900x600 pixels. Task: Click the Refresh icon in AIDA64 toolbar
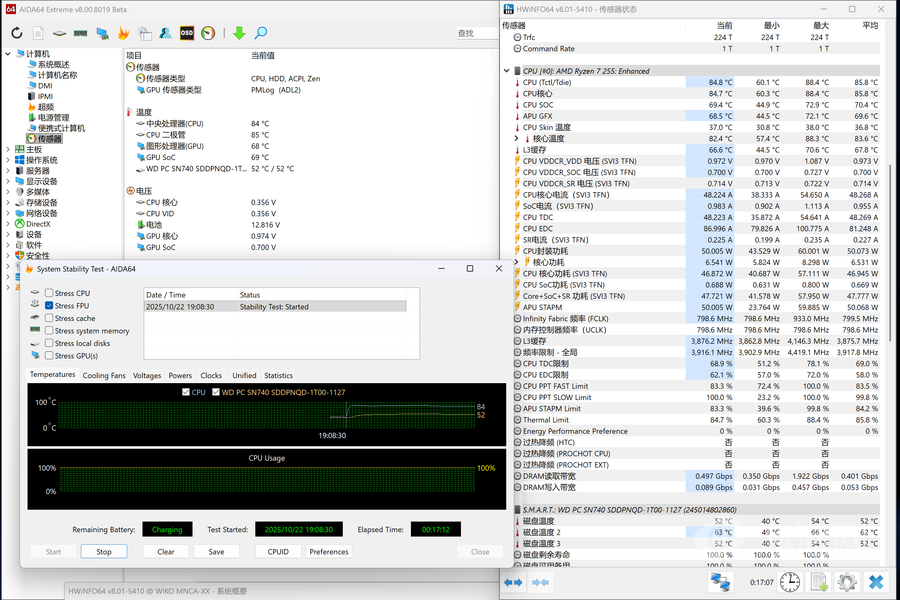(17, 33)
